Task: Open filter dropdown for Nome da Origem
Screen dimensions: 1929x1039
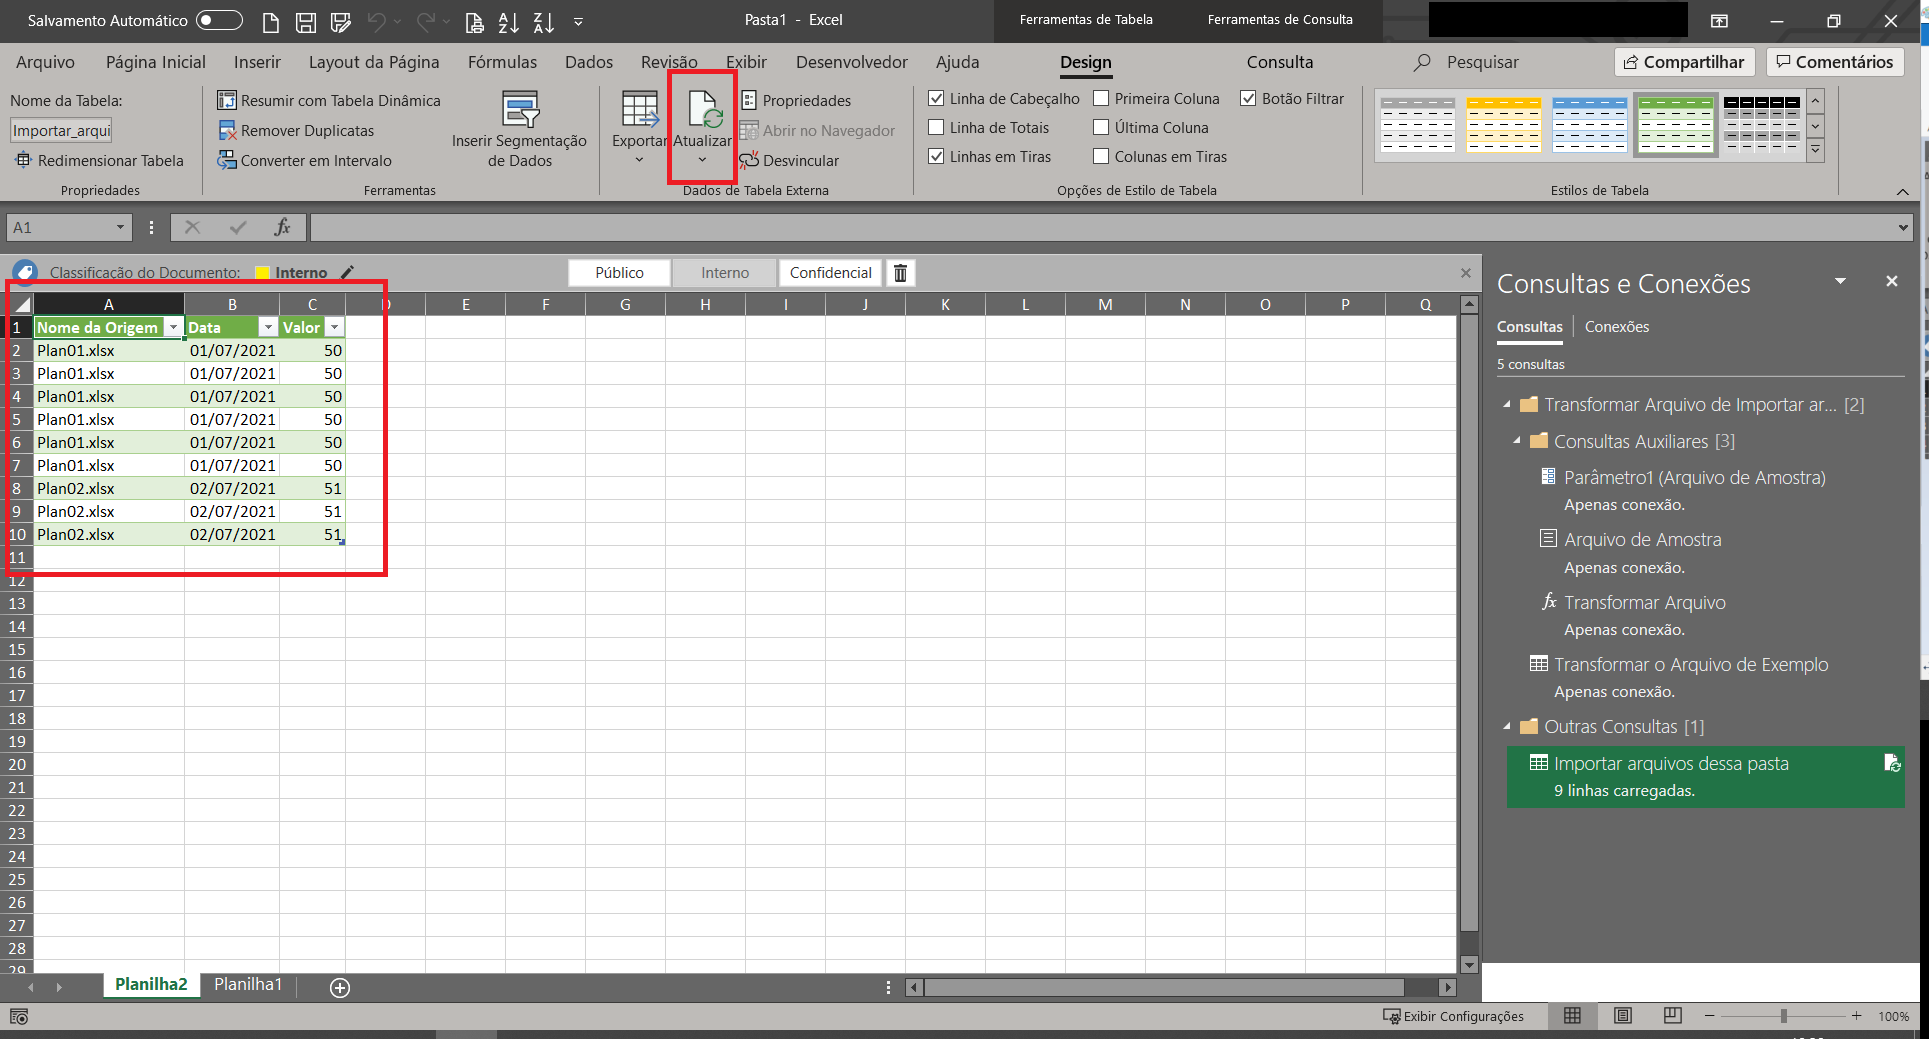Action: (x=173, y=327)
